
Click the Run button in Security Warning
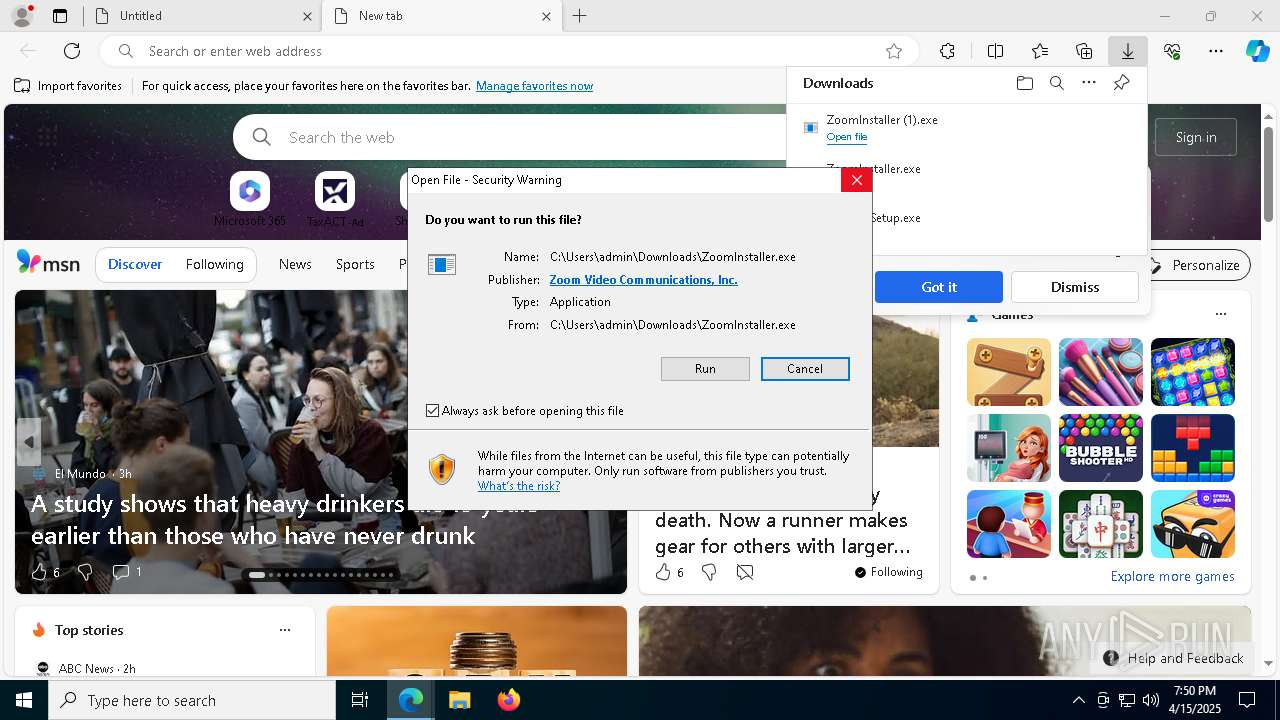[x=705, y=369]
